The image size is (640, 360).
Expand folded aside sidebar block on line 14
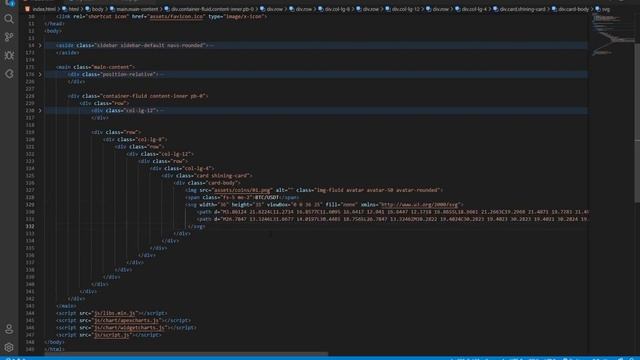click(x=40, y=45)
